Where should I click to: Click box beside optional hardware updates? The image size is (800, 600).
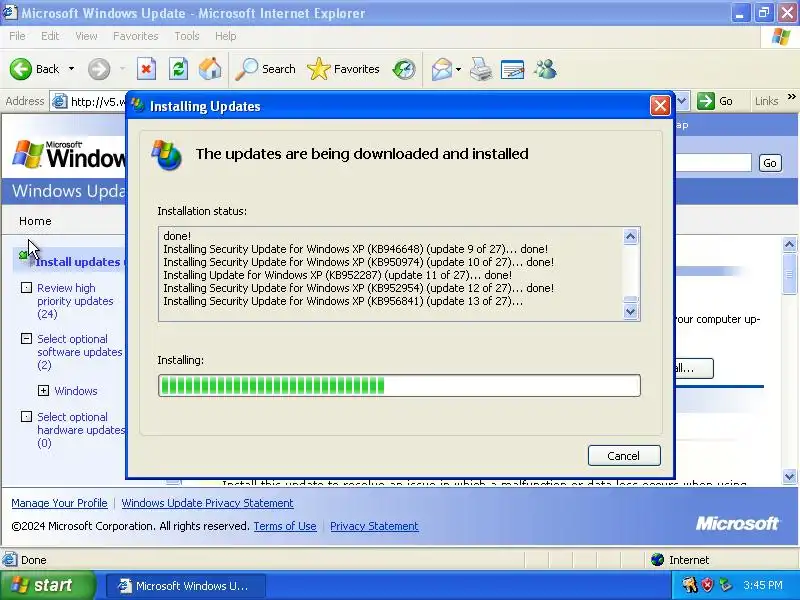point(26,417)
